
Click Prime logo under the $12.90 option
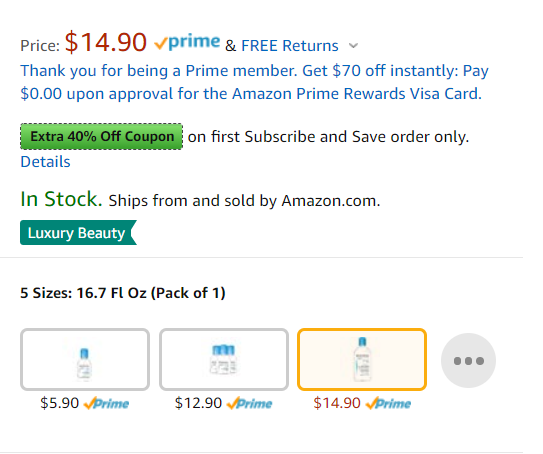(x=249, y=403)
